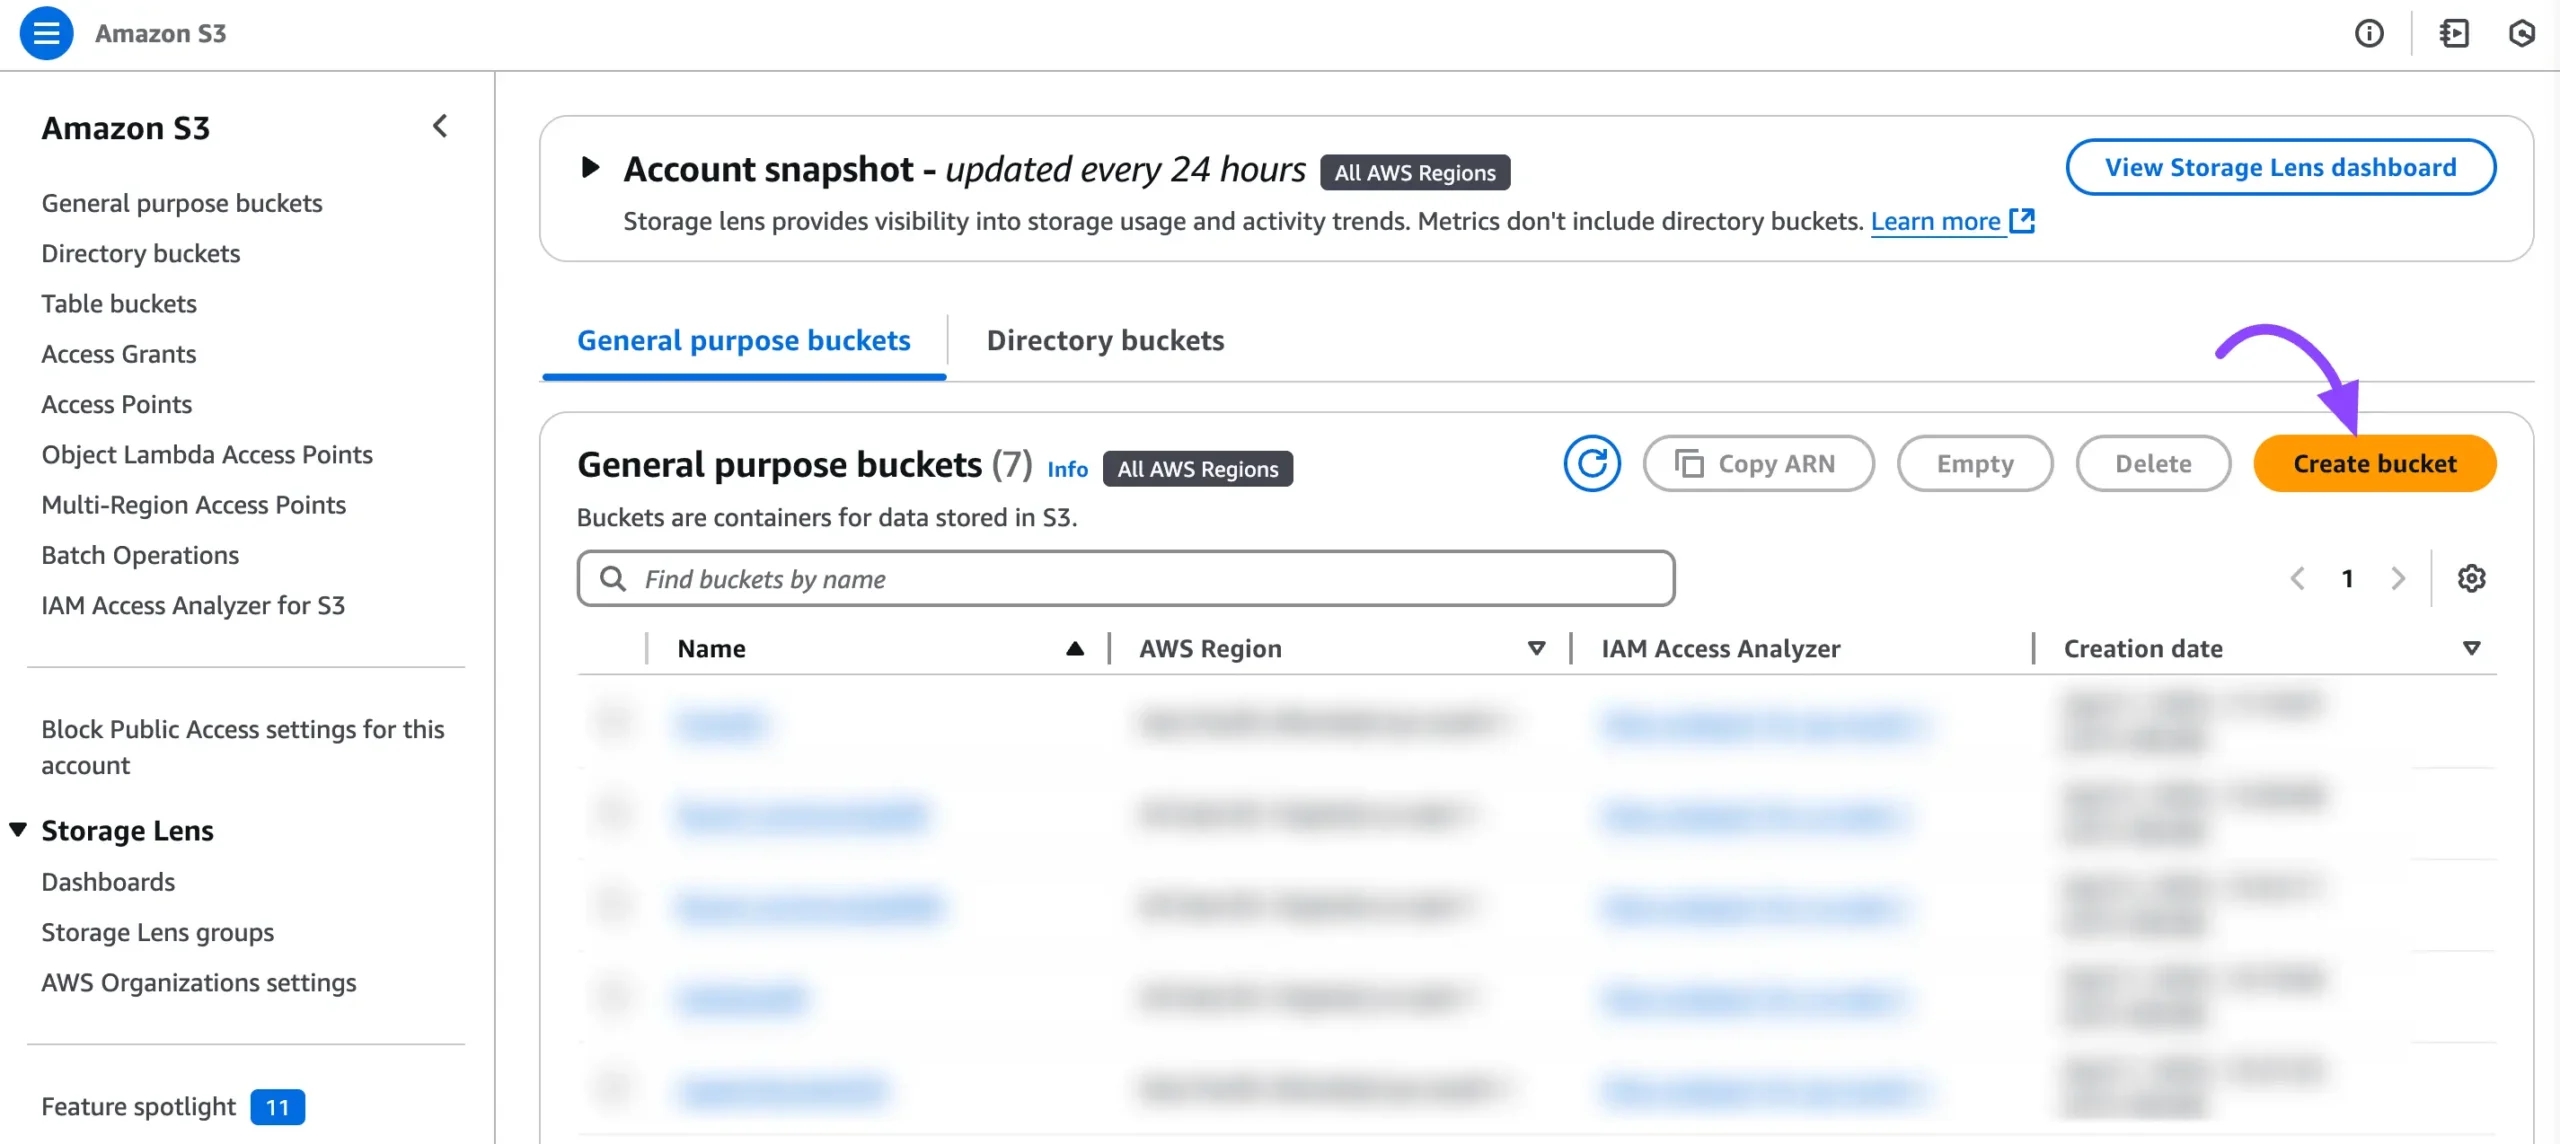Image resolution: width=2560 pixels, height=1144 pixels.
Task: Open the Info link next to bucket count
Action: pyautogui.click(x=1067, y=468)
